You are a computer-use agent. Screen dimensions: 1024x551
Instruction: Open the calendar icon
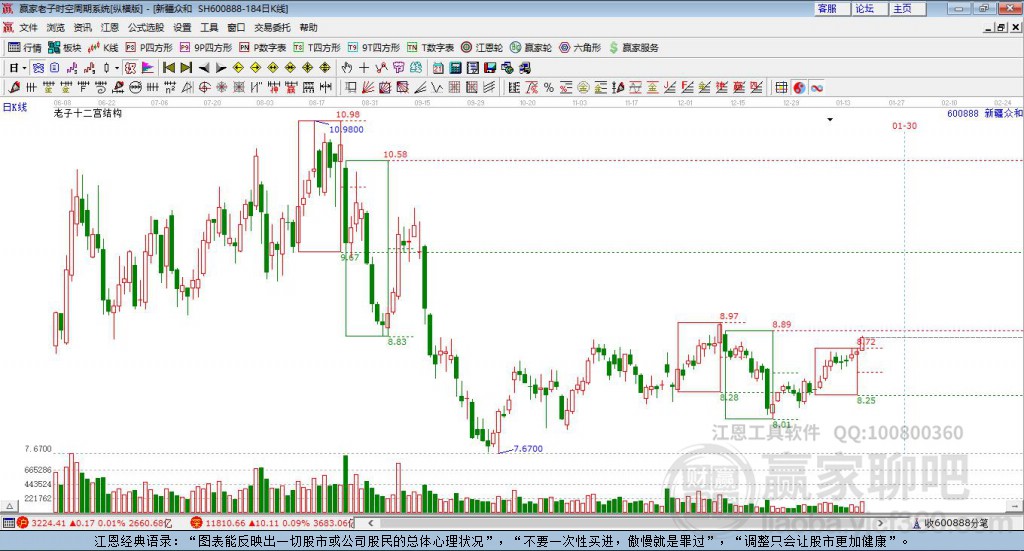438,68
